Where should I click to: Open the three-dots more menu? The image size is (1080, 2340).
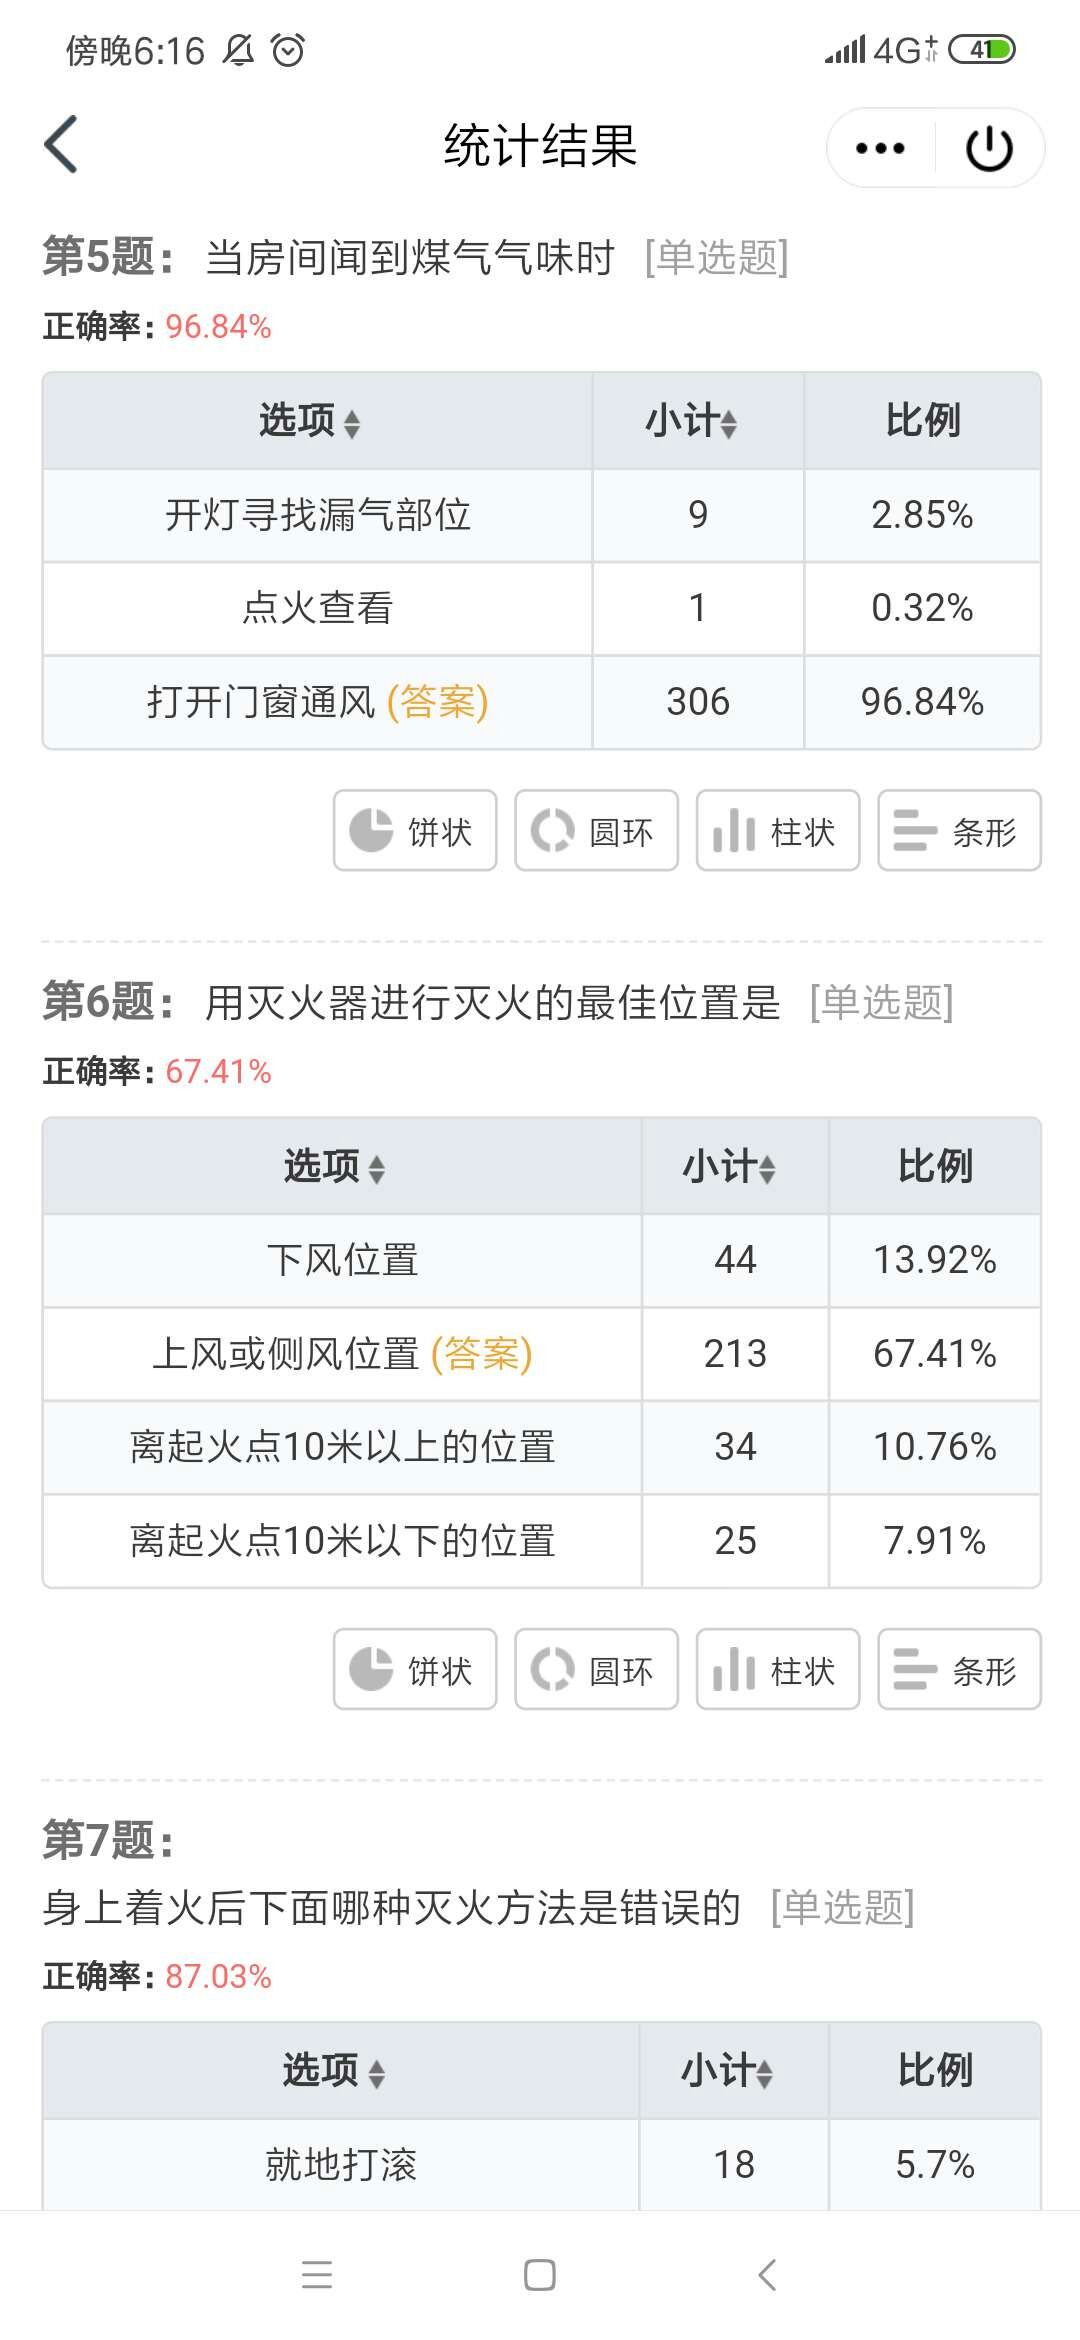click(x=880, y=148)
